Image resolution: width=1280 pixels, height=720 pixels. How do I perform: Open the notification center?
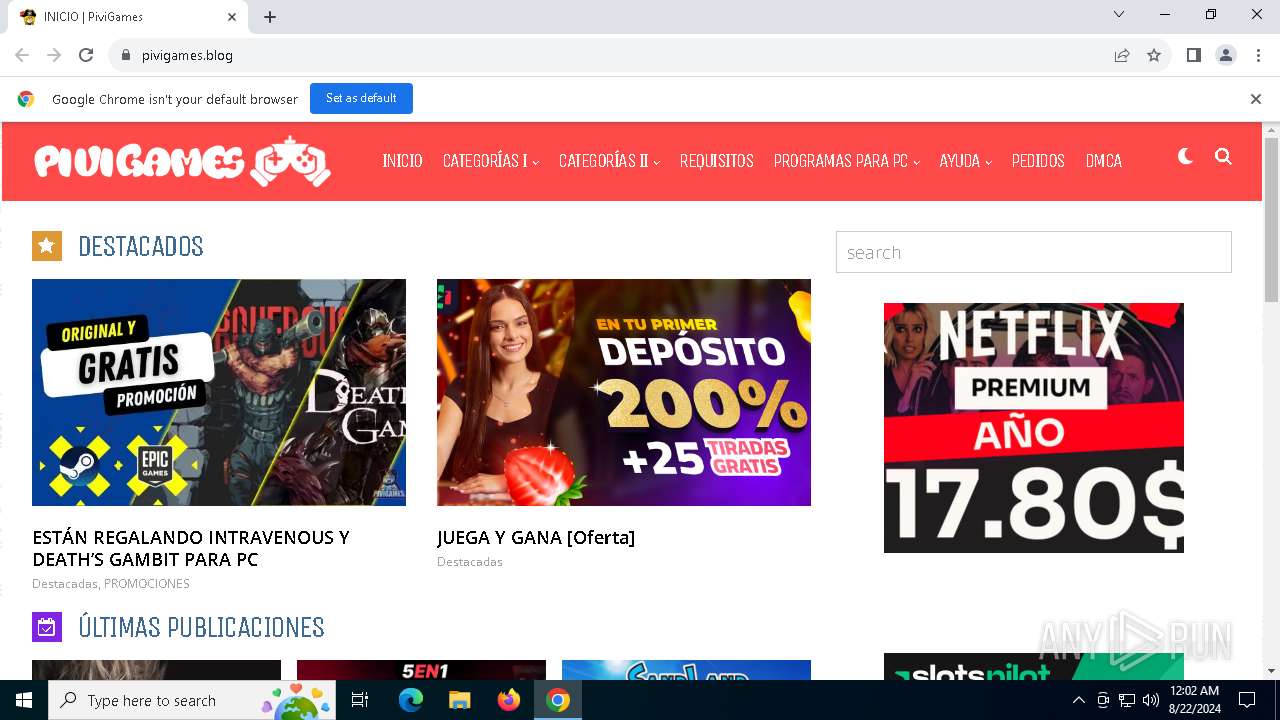coord(1247,700)
